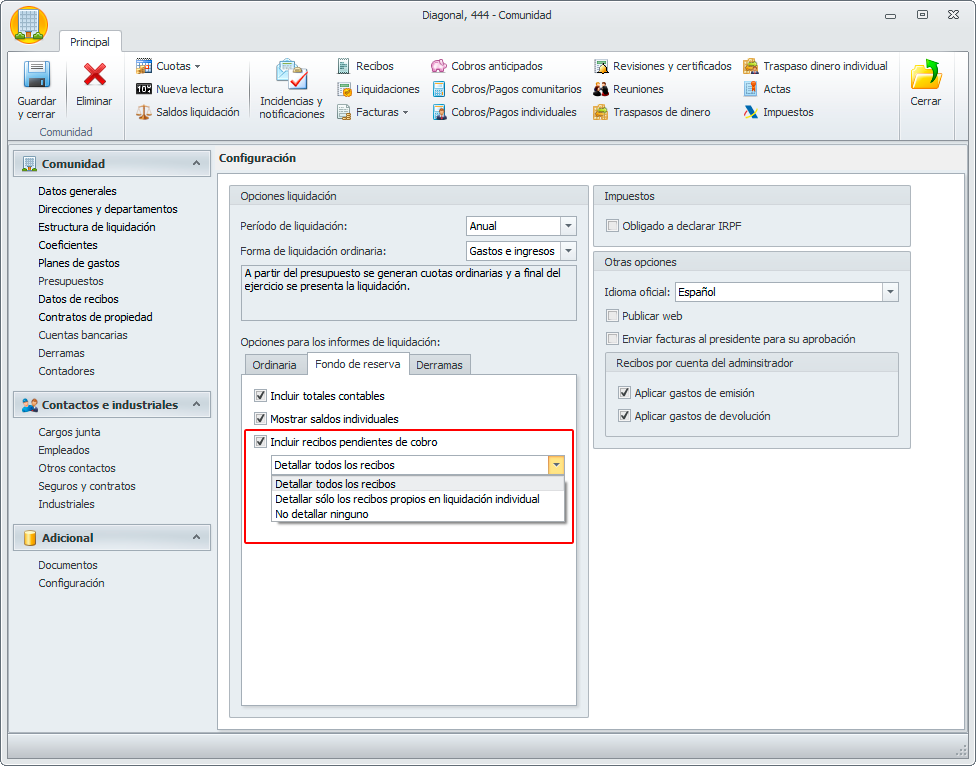This screenshot has width=976, height=766.
Task: Click the Contactos e industriales people icon
Action: click(29, 404)
